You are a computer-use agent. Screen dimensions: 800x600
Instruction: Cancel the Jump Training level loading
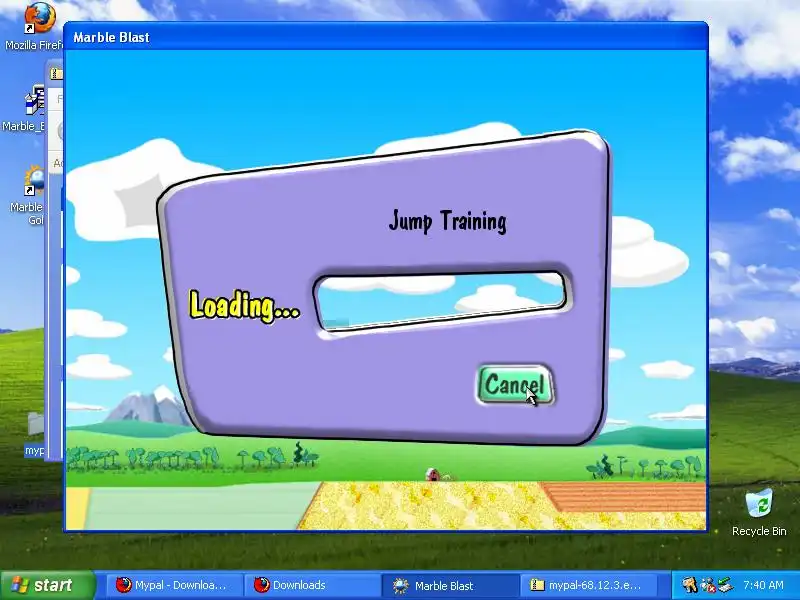(x=515, y=385)
